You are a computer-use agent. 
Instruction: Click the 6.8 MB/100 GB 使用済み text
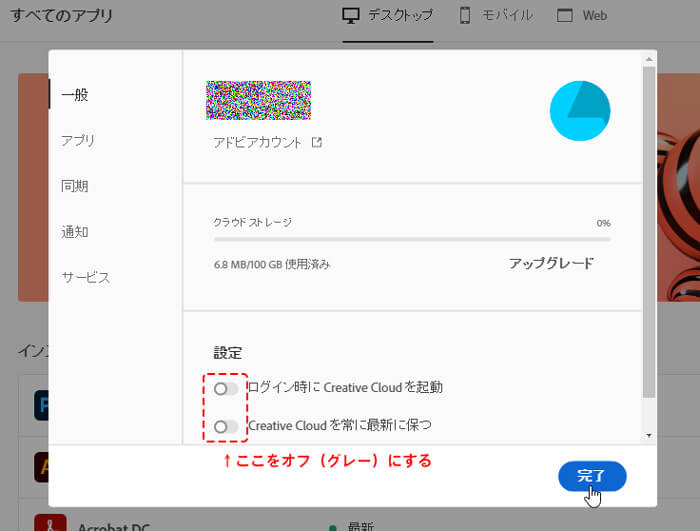pyautogui.click(x=271, y=264)
